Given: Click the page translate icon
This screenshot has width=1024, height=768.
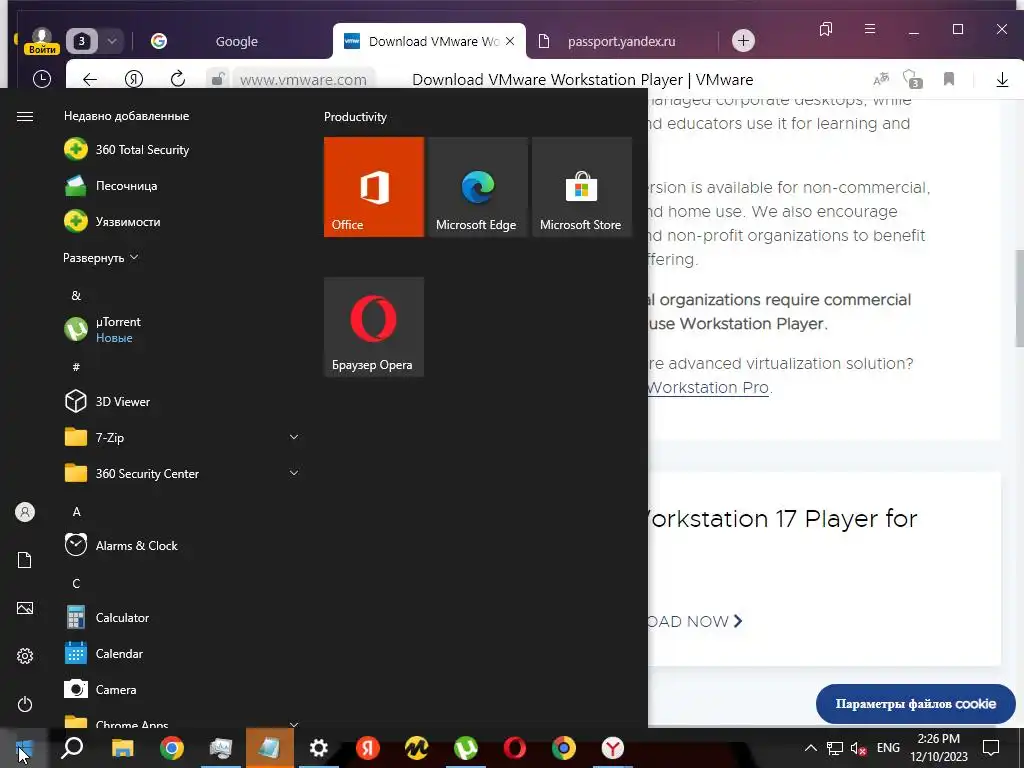Looking at the screenshot, I should click(881, 80).
